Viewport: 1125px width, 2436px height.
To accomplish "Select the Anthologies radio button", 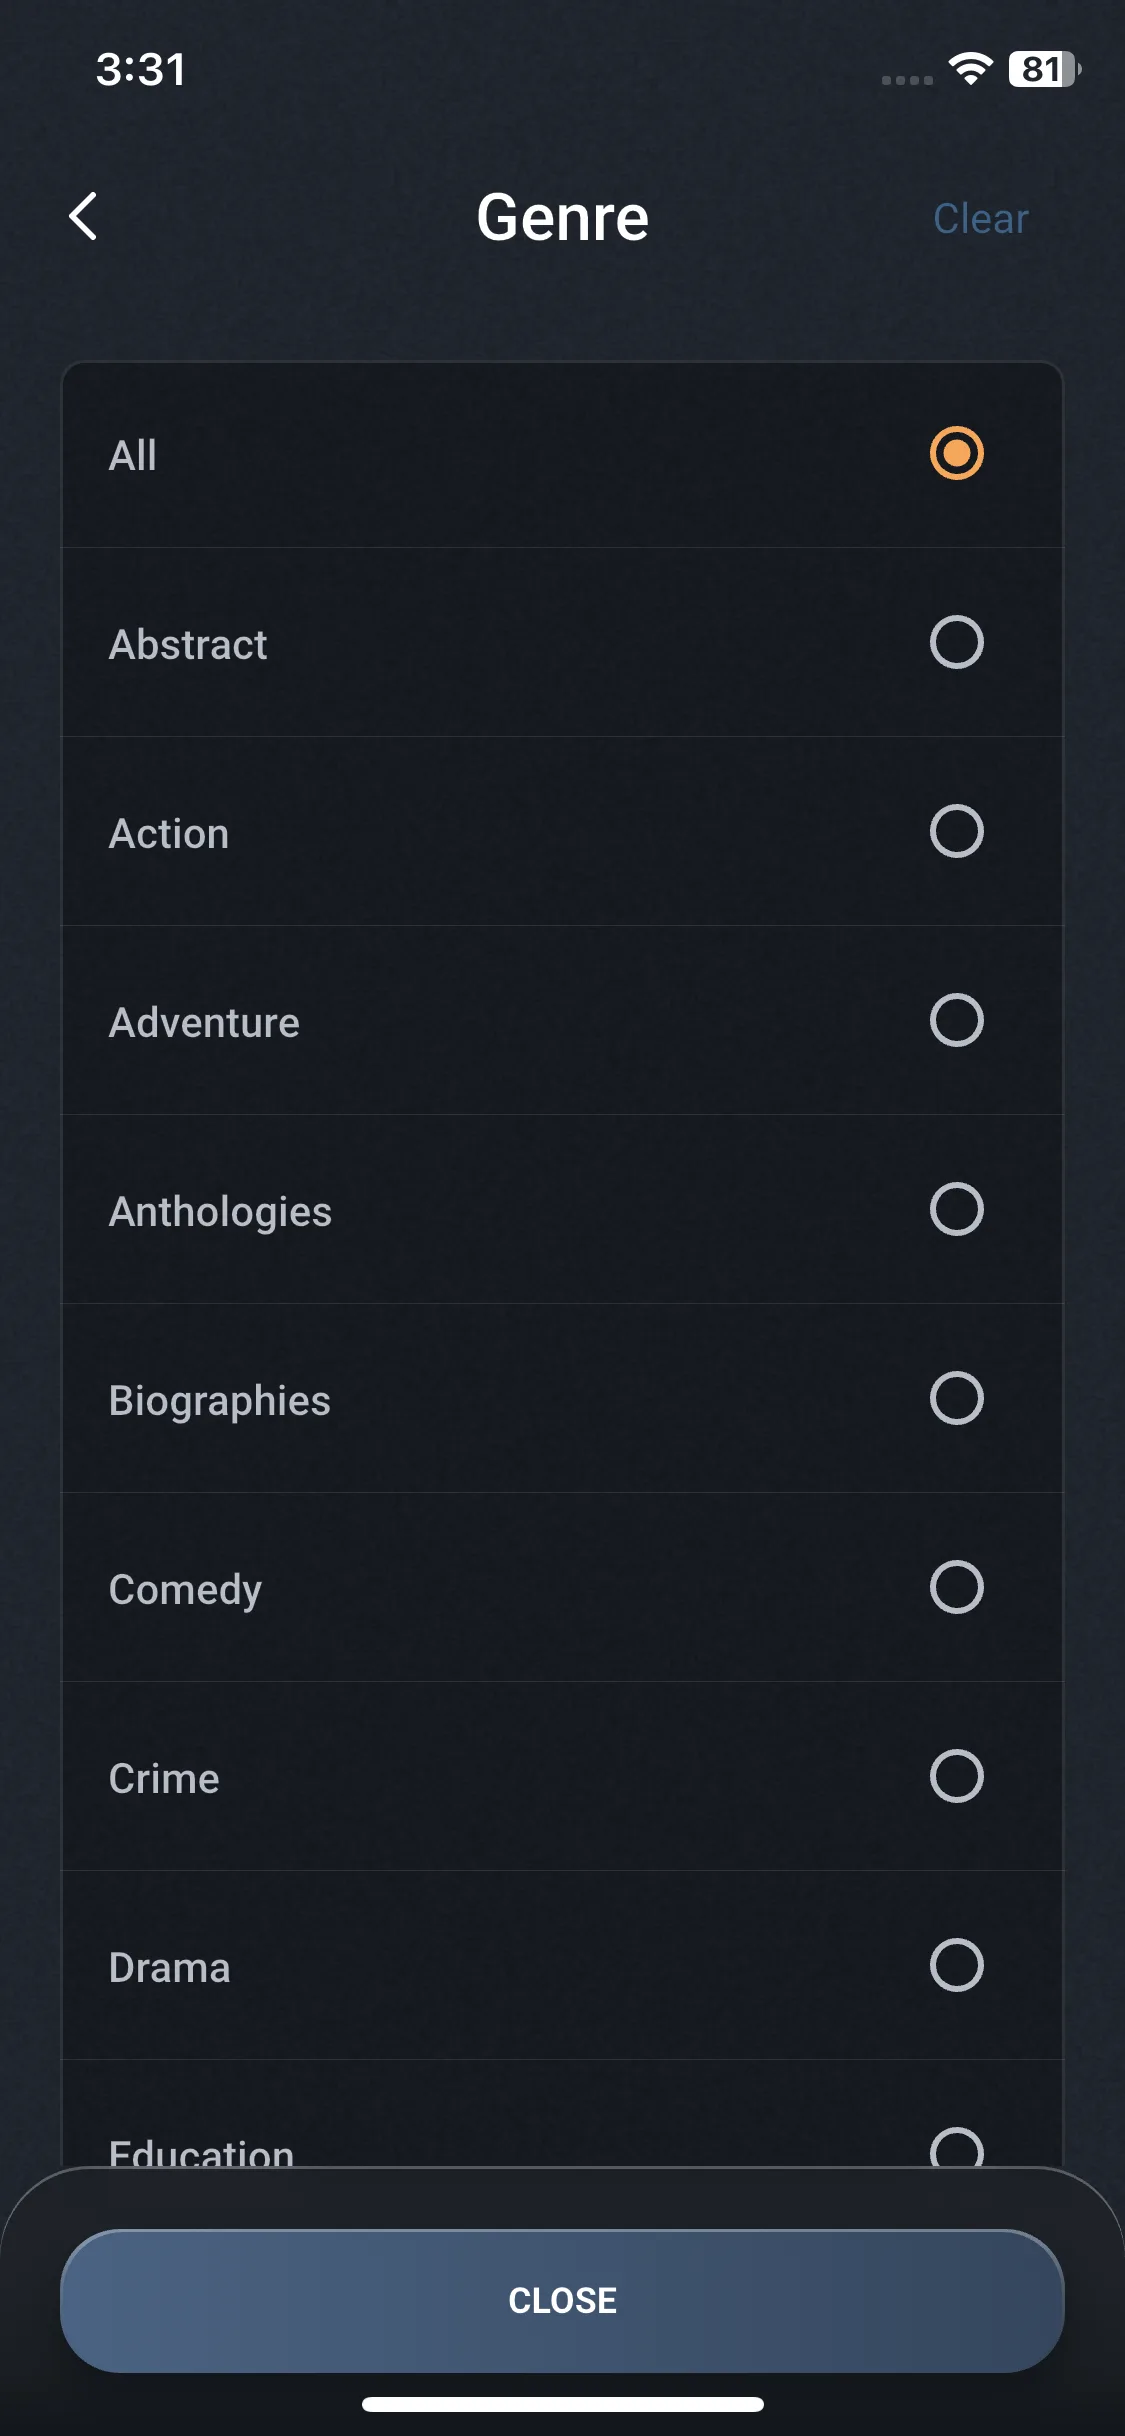I will pos(956,1210).
